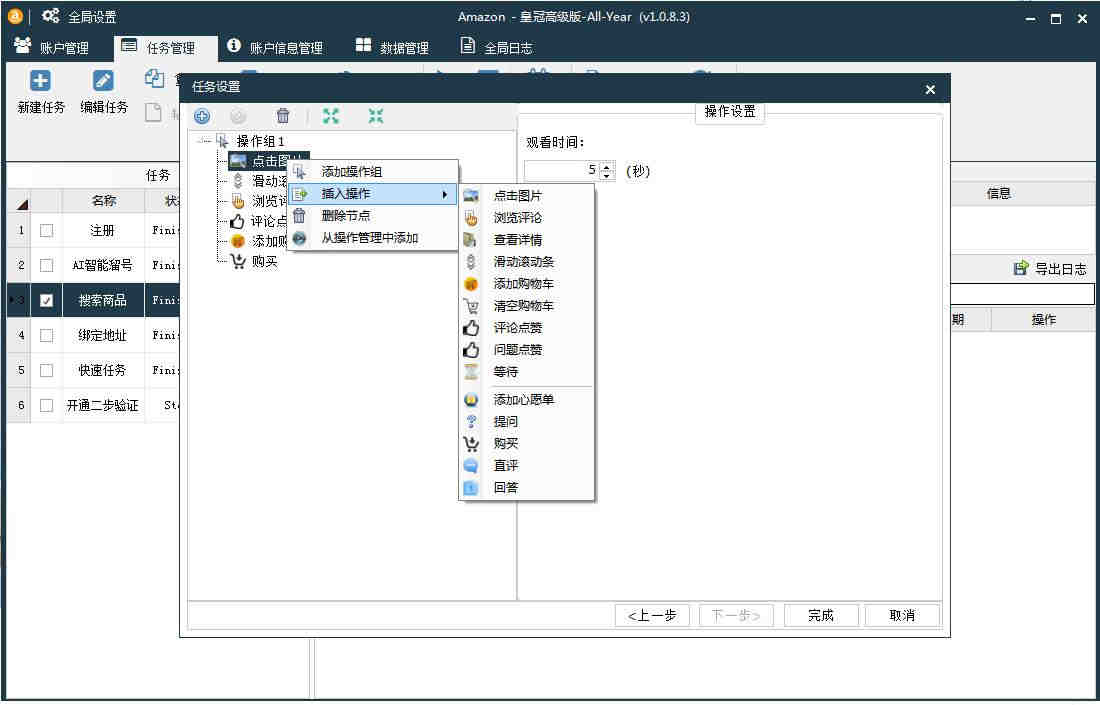Select 添加操作组 in the context menu
The image size is (1100, 705).
(373, 172)
